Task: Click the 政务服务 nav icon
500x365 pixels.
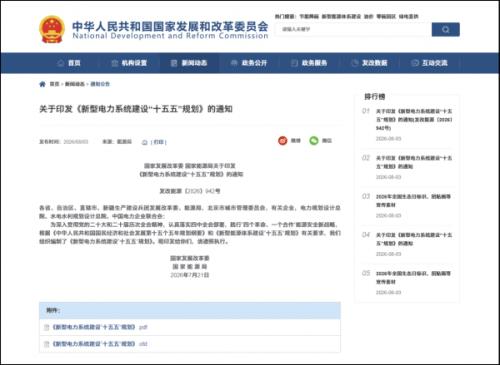Action: click(294, 63)
